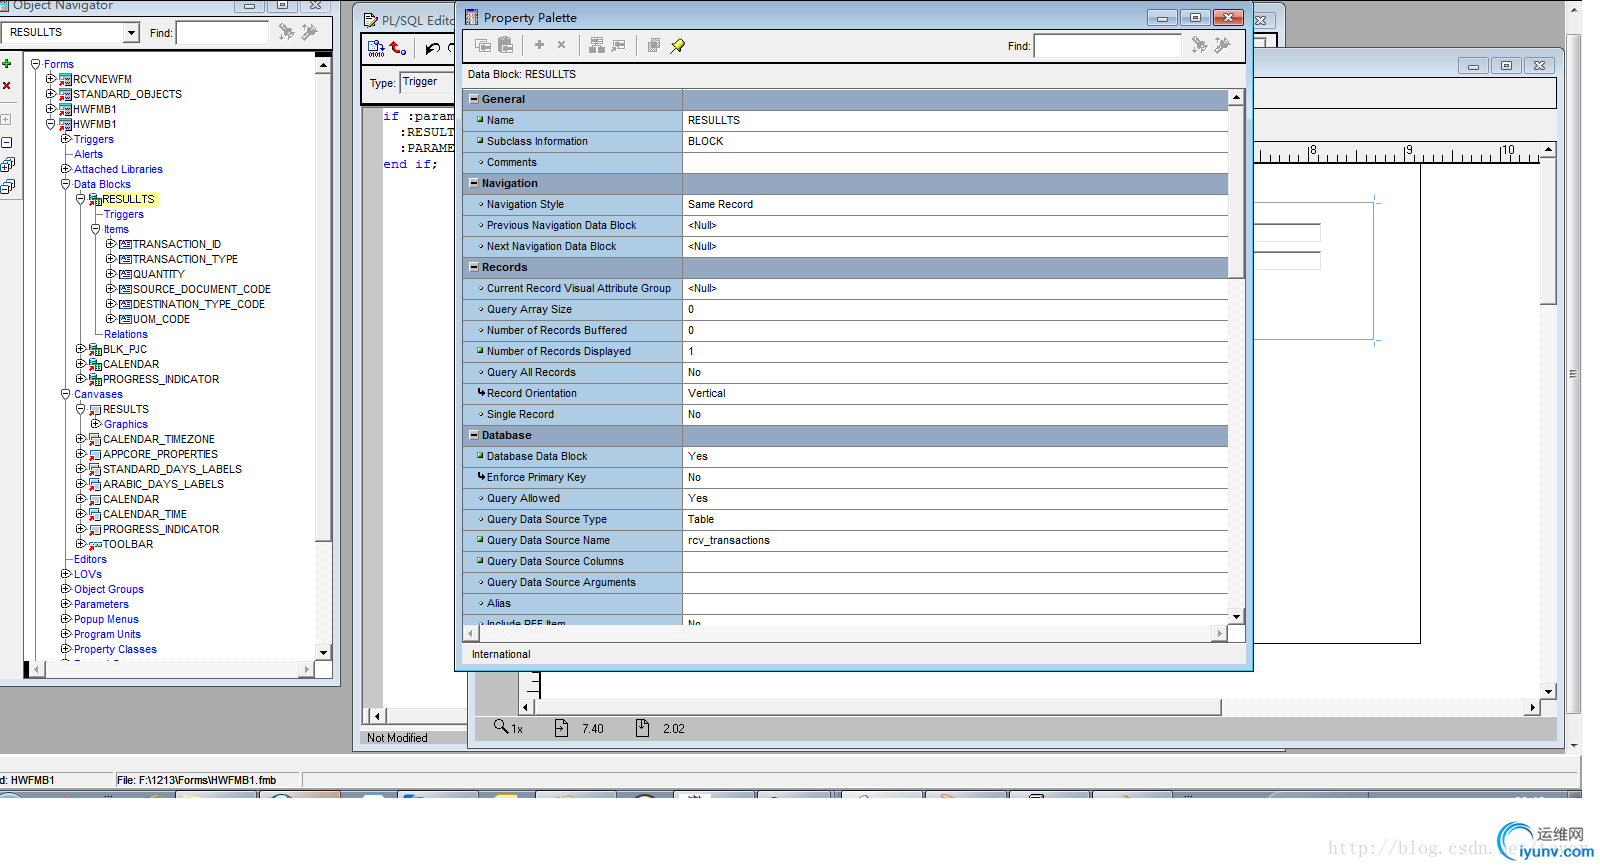Collapse the Canvases node
Viewport: 1600px width, 868px height.
(65, 394)
